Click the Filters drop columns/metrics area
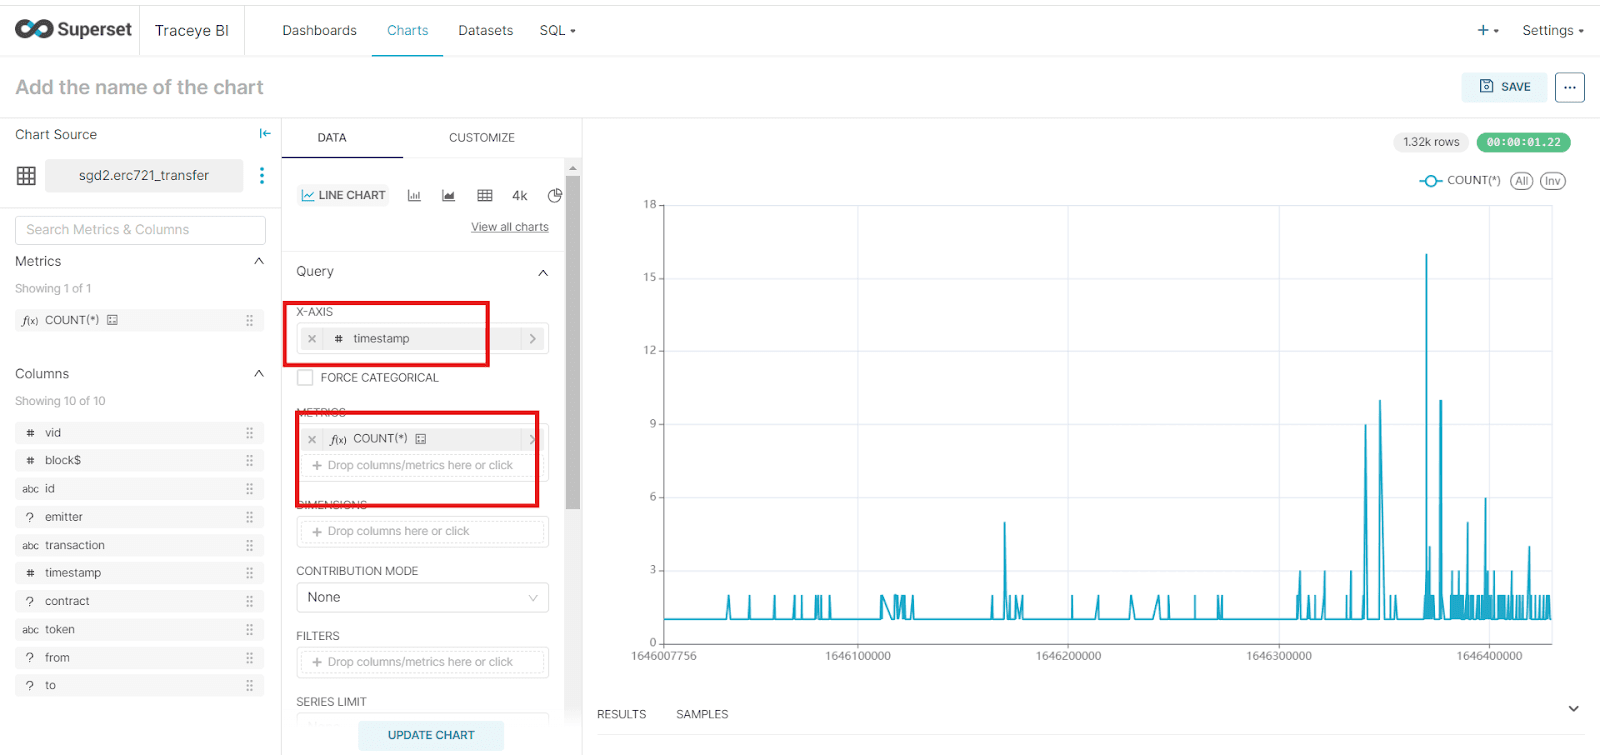This screenshot has width=1600, height=755. click(422, 662)
